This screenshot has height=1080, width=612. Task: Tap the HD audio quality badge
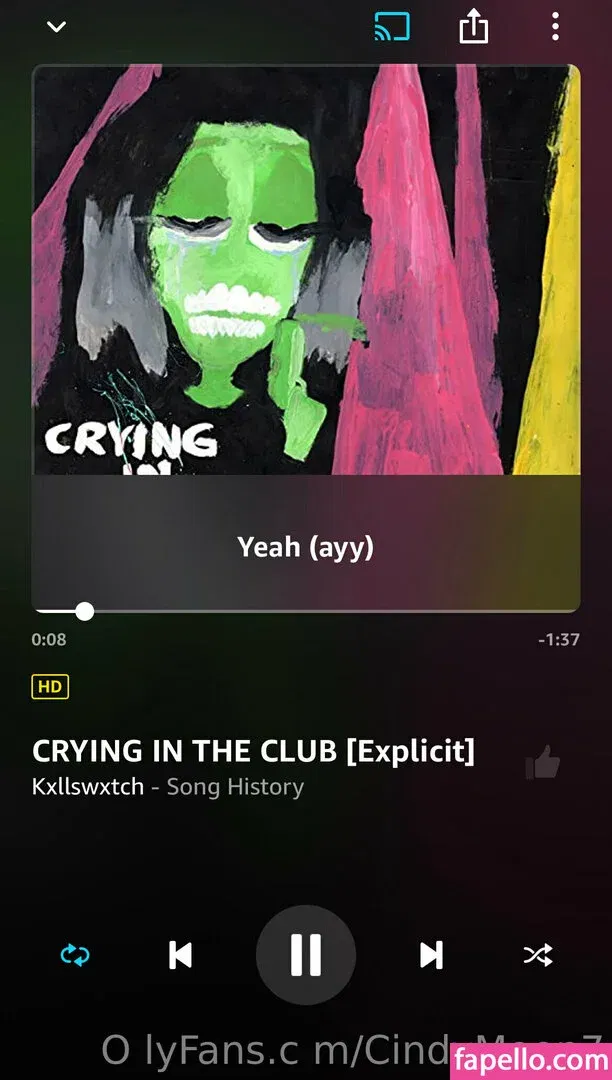point(50,687)
